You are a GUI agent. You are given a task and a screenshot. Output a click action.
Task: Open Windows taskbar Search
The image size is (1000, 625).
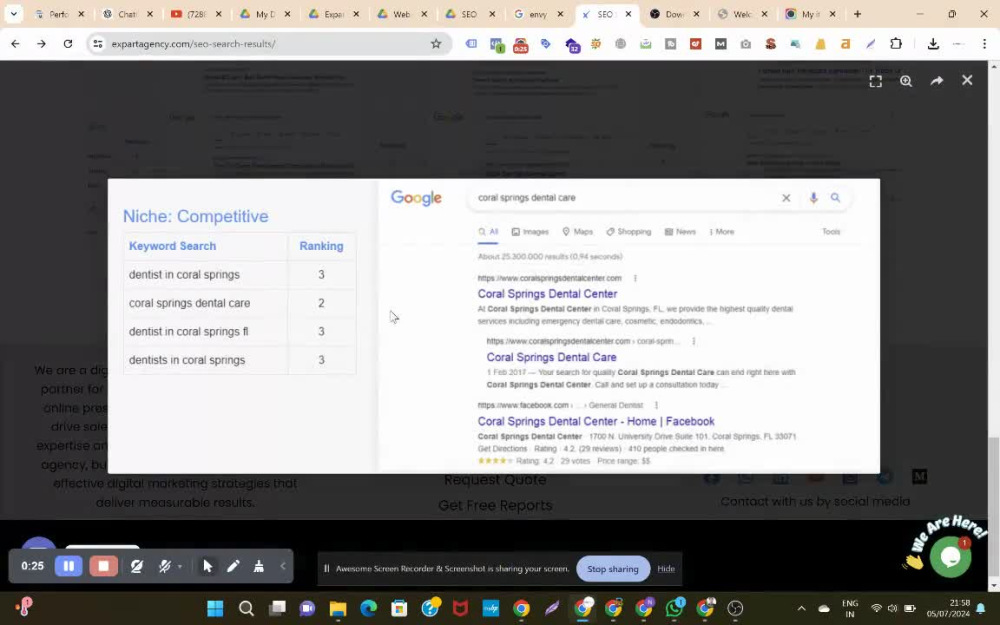[246, 608]
